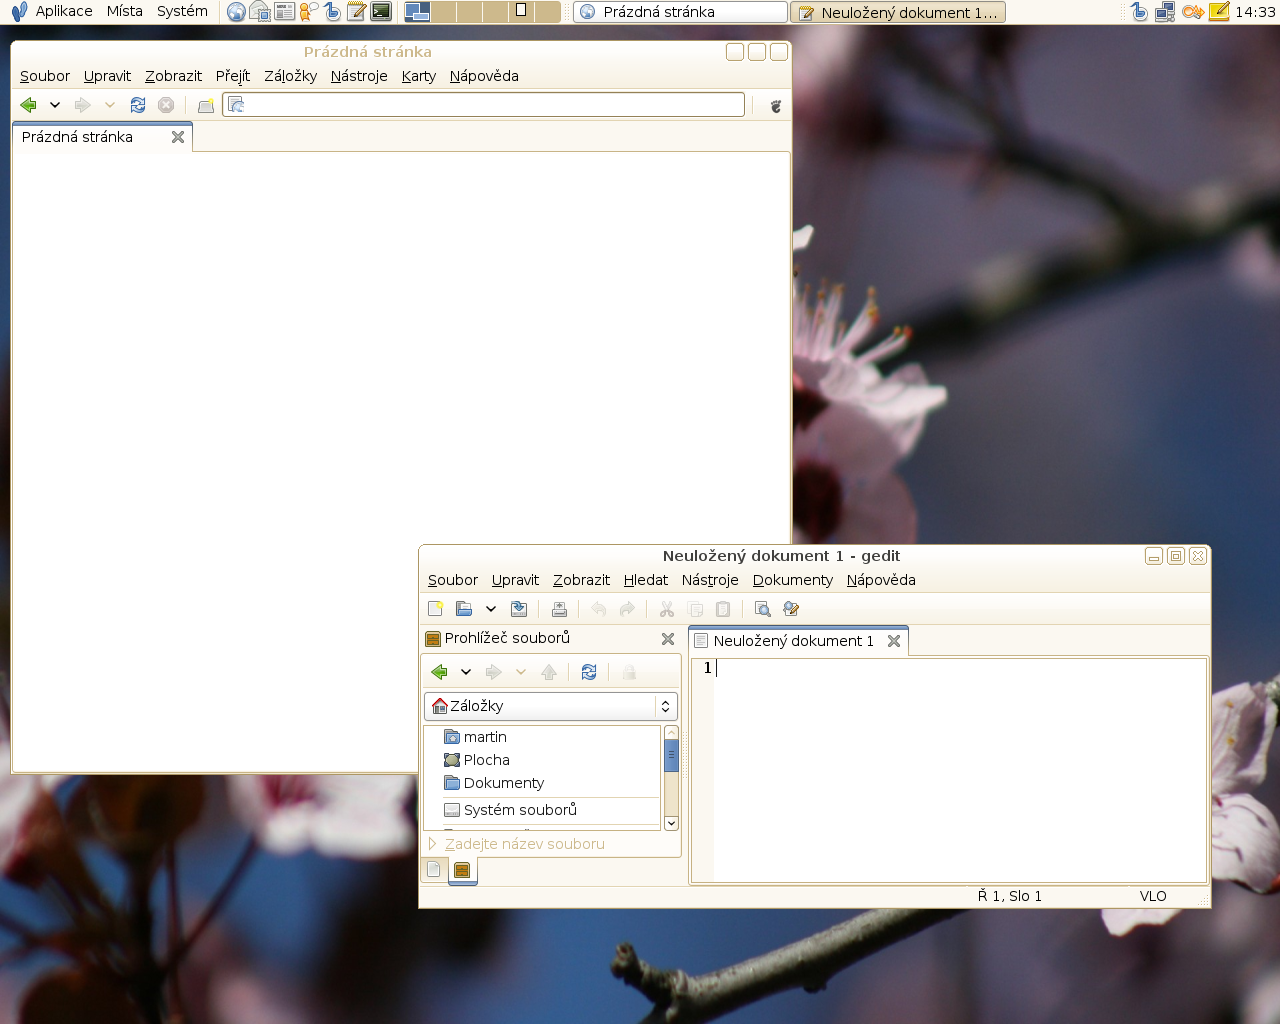Image resolution: width=1280 pixels, height=1024 pixels.
Task: Create a new document in gedit toolbar
Action: click(x=435, y=609)
